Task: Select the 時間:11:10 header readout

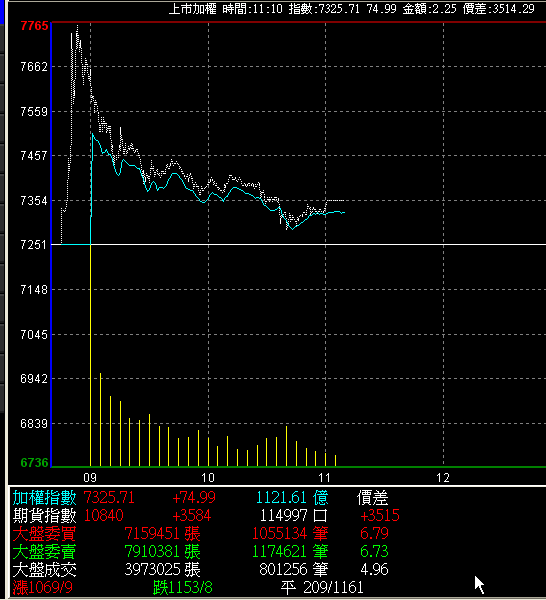Action: coord(252,9)
